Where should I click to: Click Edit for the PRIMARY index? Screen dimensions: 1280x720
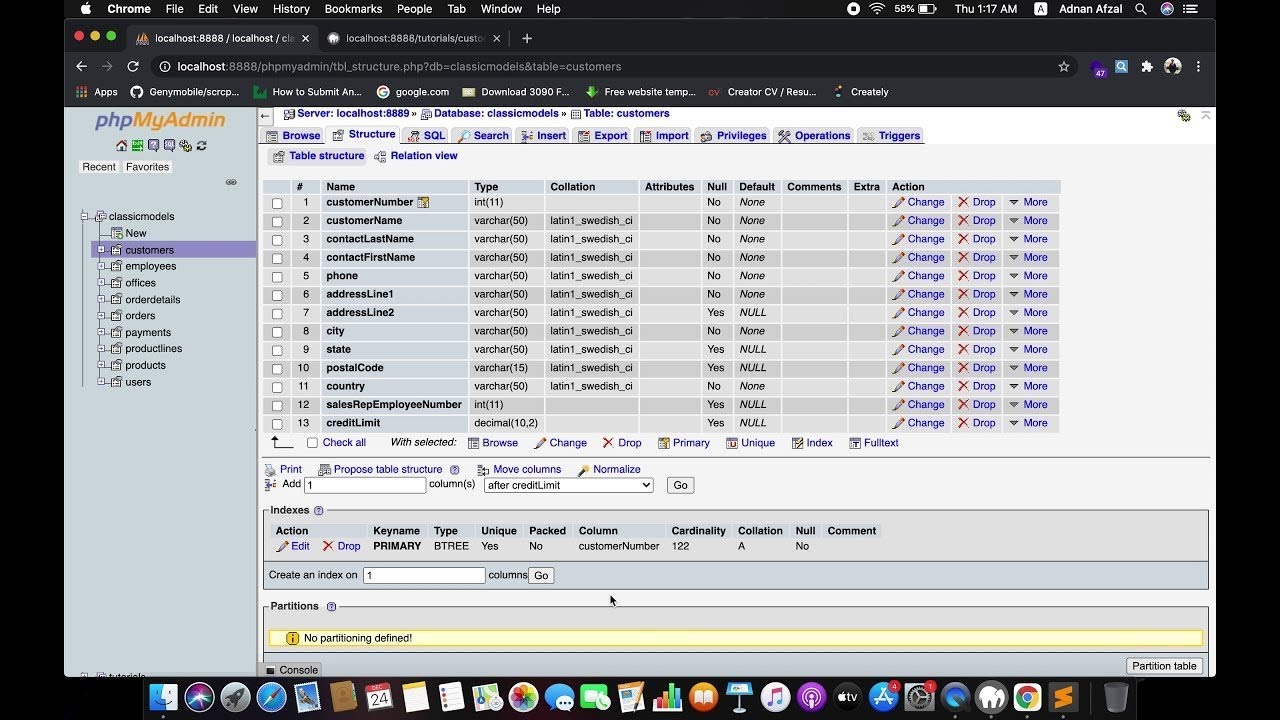click(x=293, y=546)
